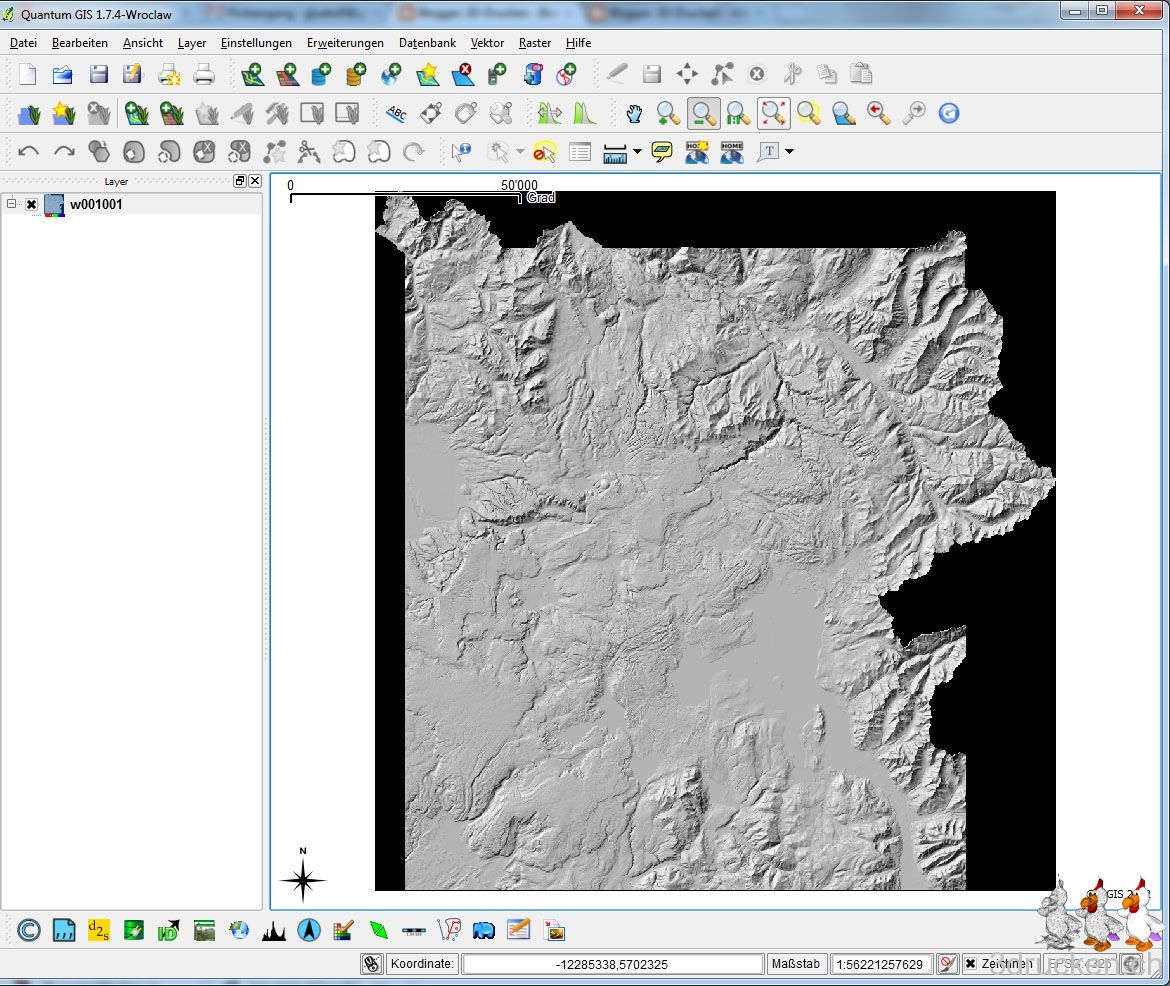The height and width of the screenshot is (986, 1170).
Task: Click the North Arrow plugin icon
Action: tap(309, 930)
